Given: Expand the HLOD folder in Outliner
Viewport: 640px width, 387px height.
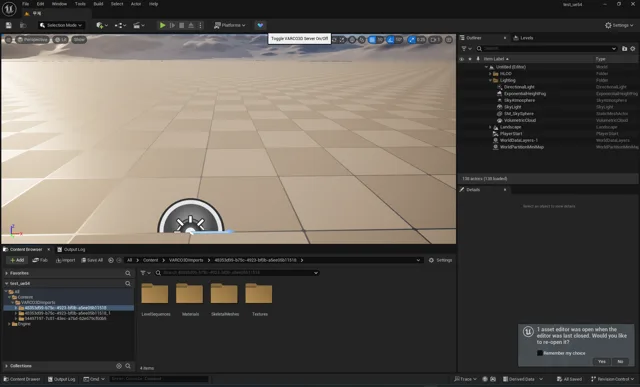Looking at the screenshot, I should pyautogui.click(x=490, y=74).
